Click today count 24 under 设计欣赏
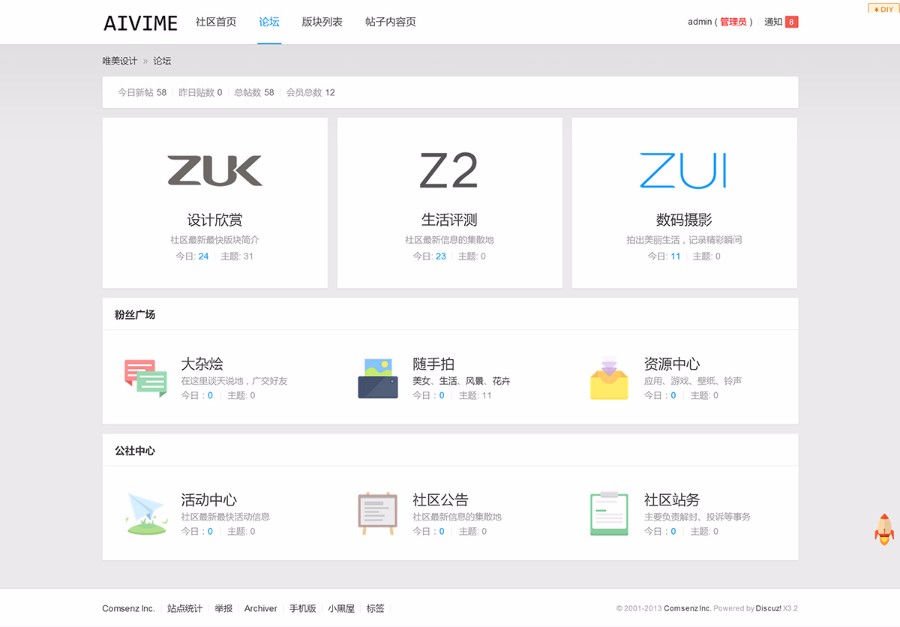Screen dimensions: 900x627 point(203,256)
